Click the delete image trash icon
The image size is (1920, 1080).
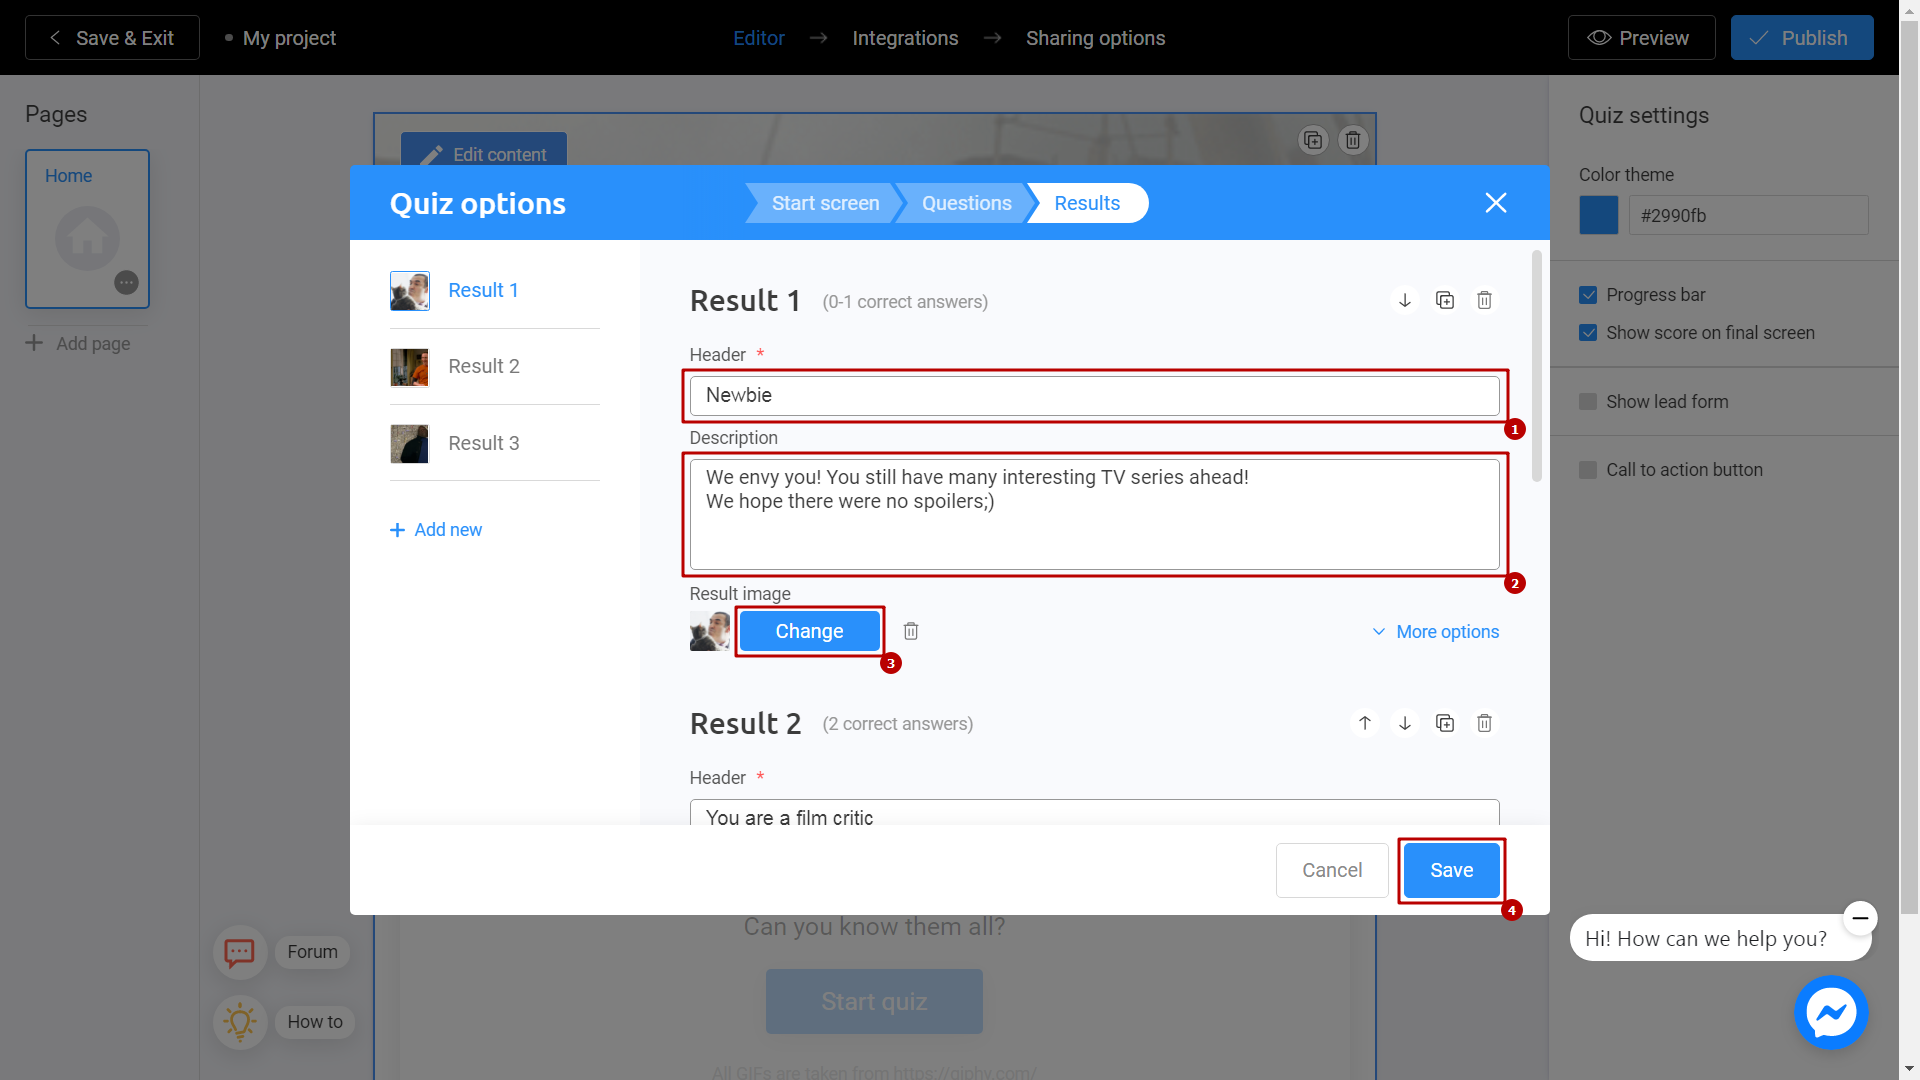[x=910, y=630]
